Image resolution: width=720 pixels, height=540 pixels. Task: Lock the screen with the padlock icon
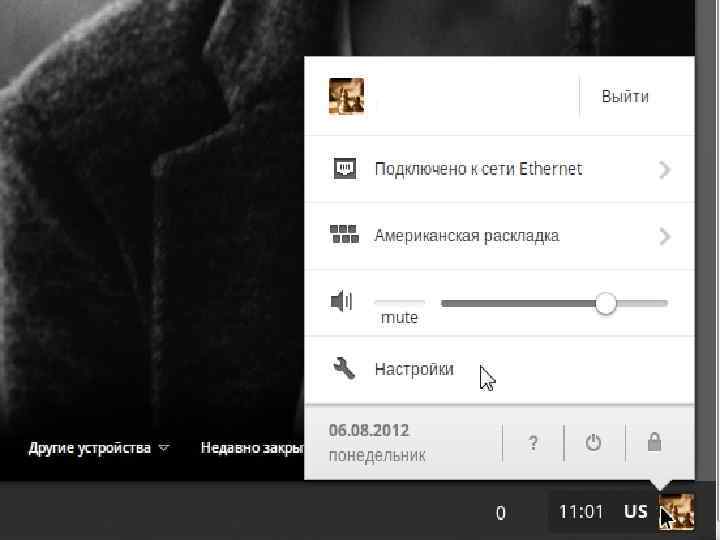click(654, 442)
